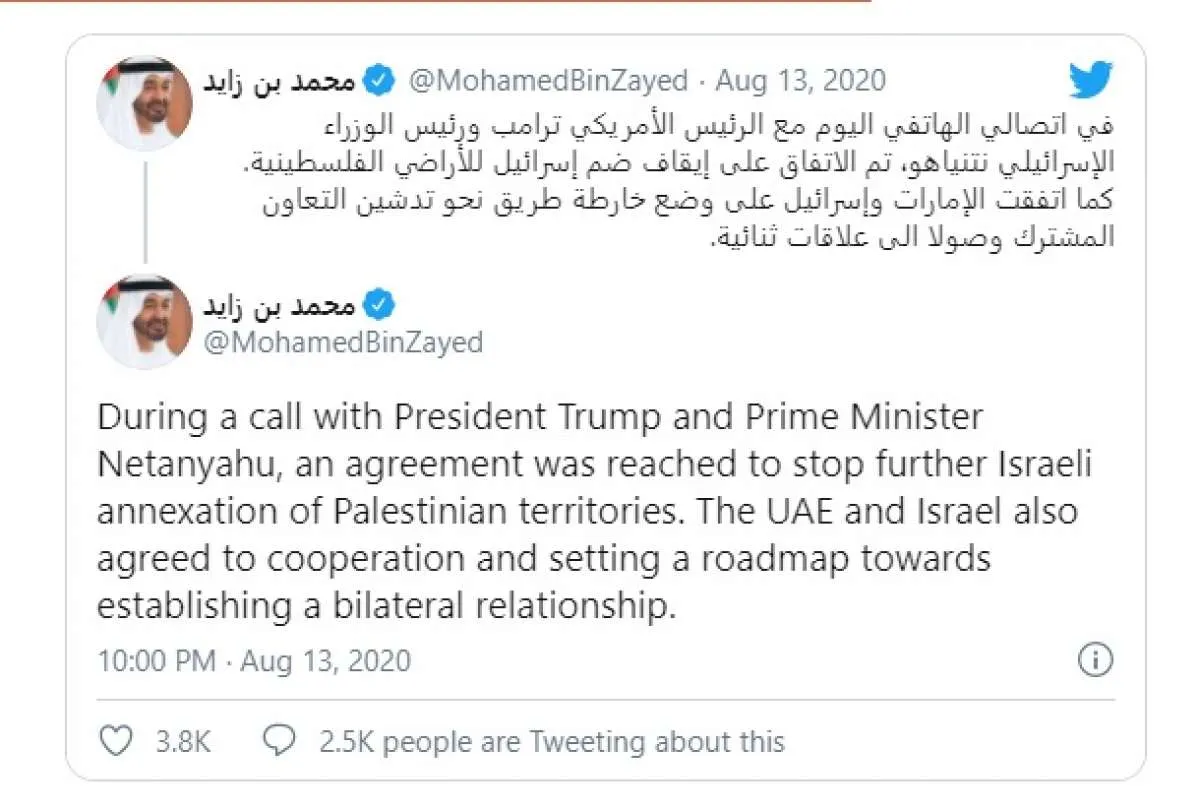
Task: Open the @MohamedBinZayed handle below the second name
Action: (342, 342)
